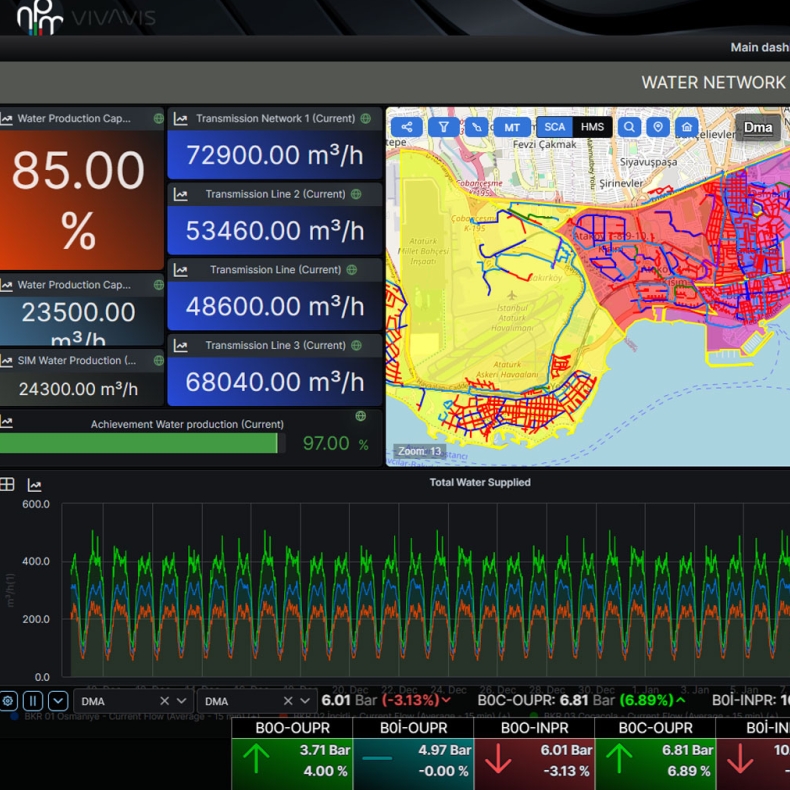790x790 pixels.
Task: Select the map draw/measure tool icon
Action: (477, 127)
